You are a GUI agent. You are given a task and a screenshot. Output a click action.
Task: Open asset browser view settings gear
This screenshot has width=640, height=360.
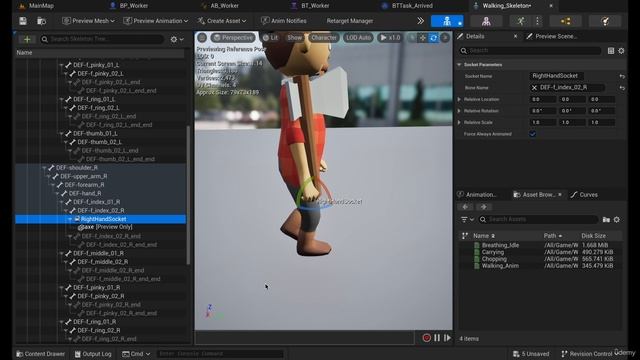[617, 220]
